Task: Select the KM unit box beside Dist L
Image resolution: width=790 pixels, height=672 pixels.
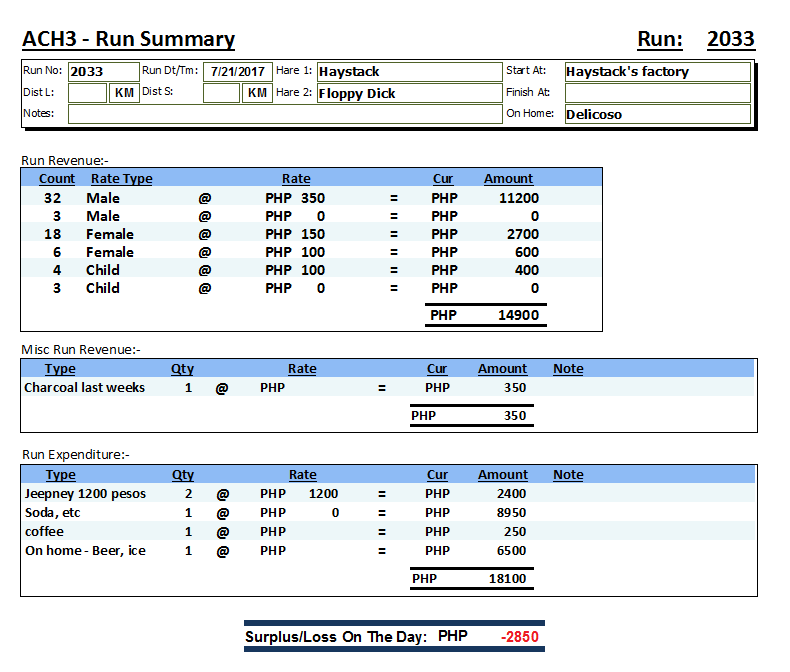Action: pos(124,93)
